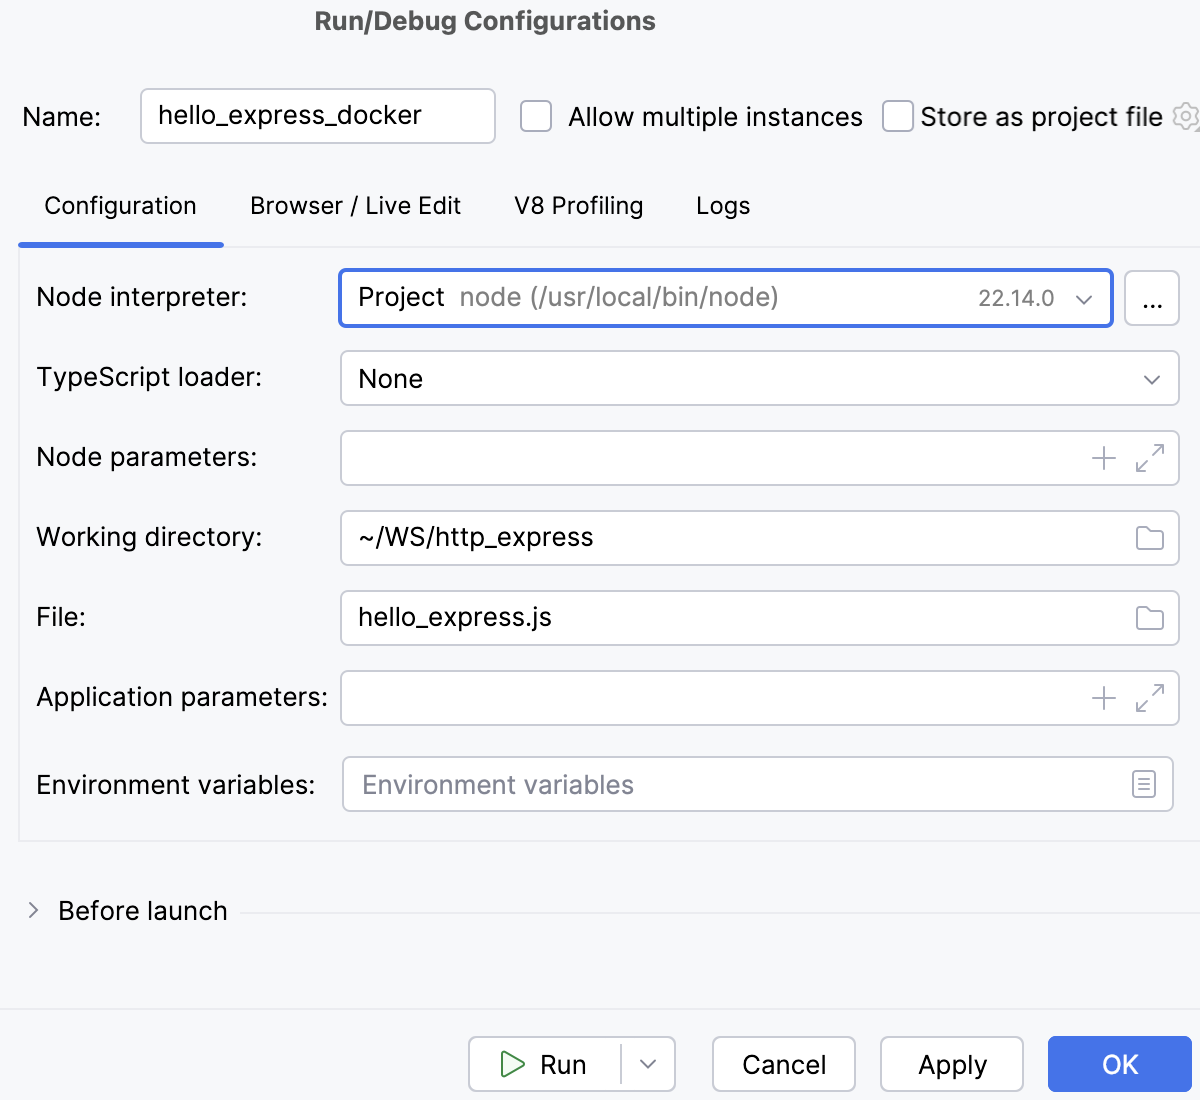Open the folder browser for Working directory
The height and width of the screenshot is (1100, 1200).
pos(1148,537)
